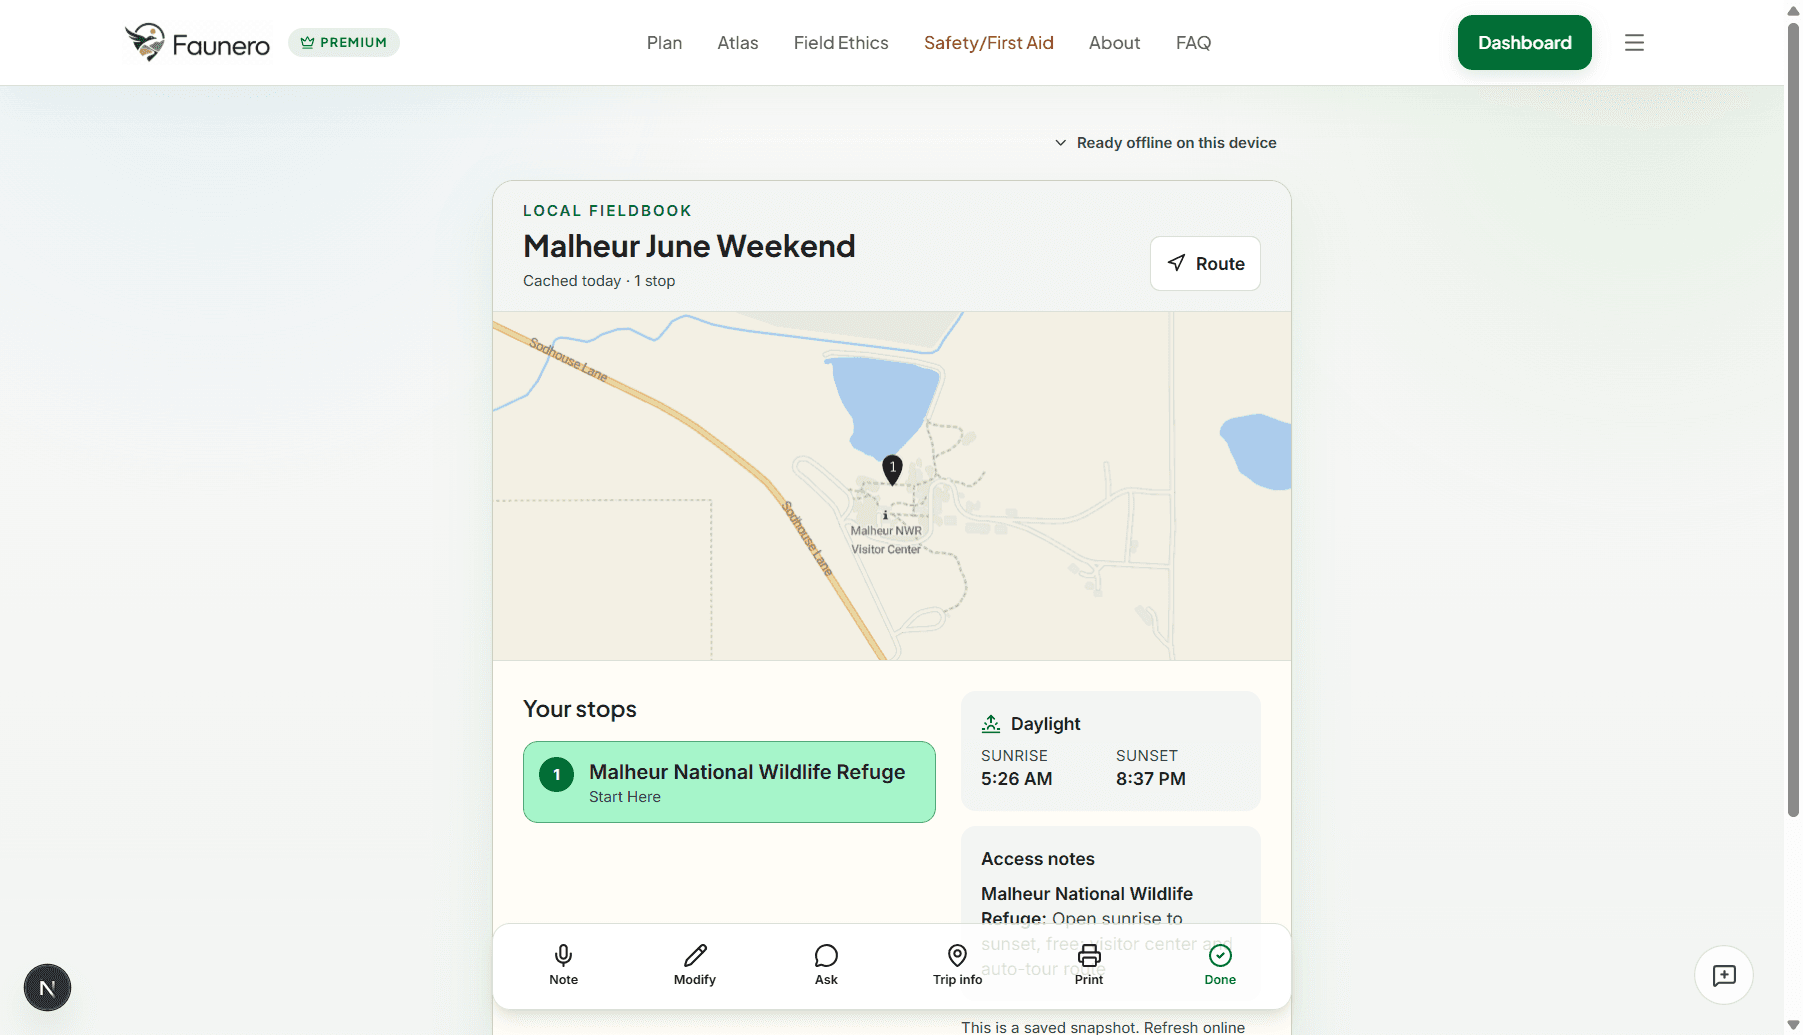
Task: Click the scrollbar down arrow
Action: pos(1793,1025)
